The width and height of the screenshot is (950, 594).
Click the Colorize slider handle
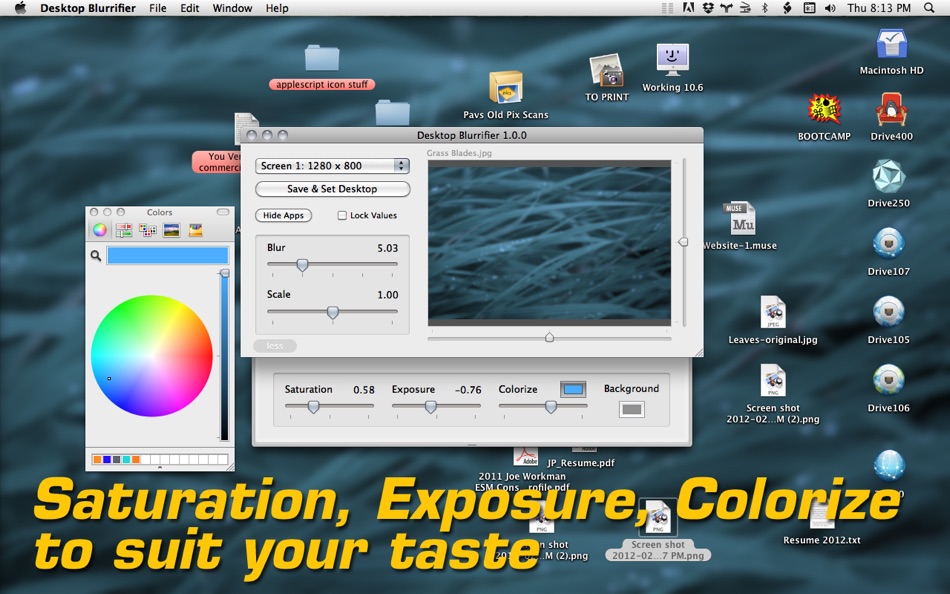point(551,407)
